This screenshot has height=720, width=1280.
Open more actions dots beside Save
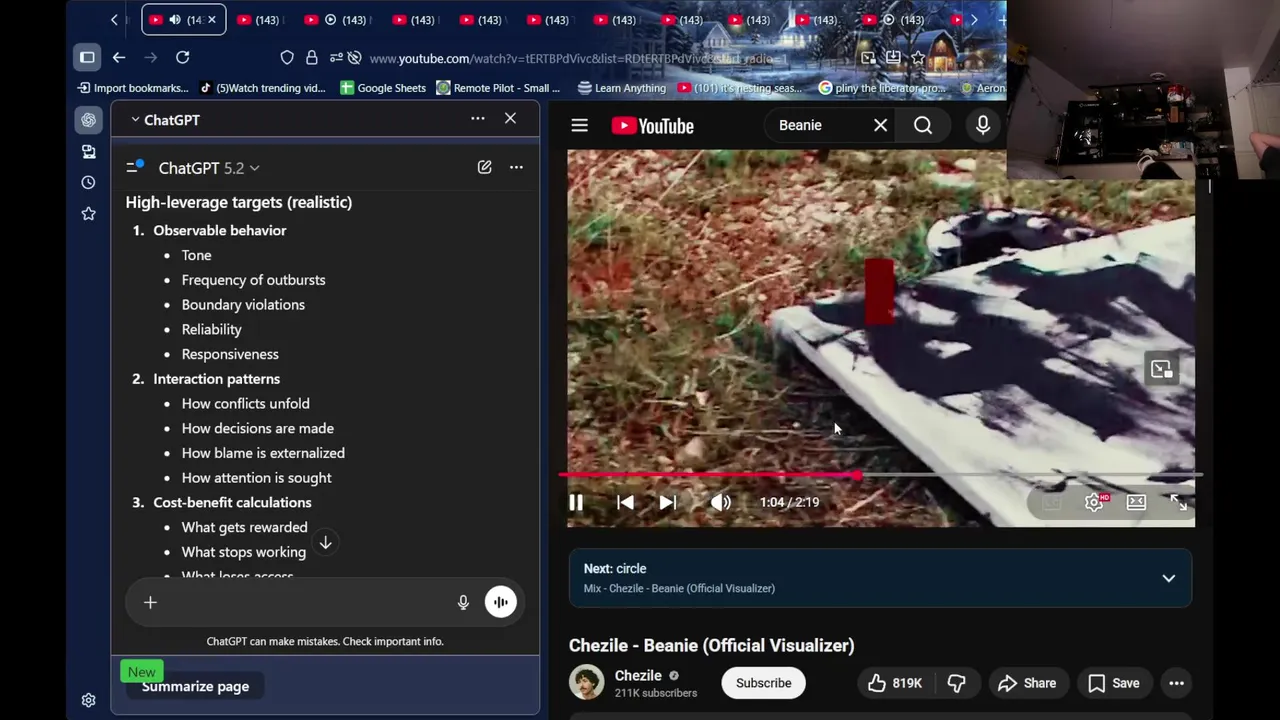pyautogui.click(x=1176, y=683)
